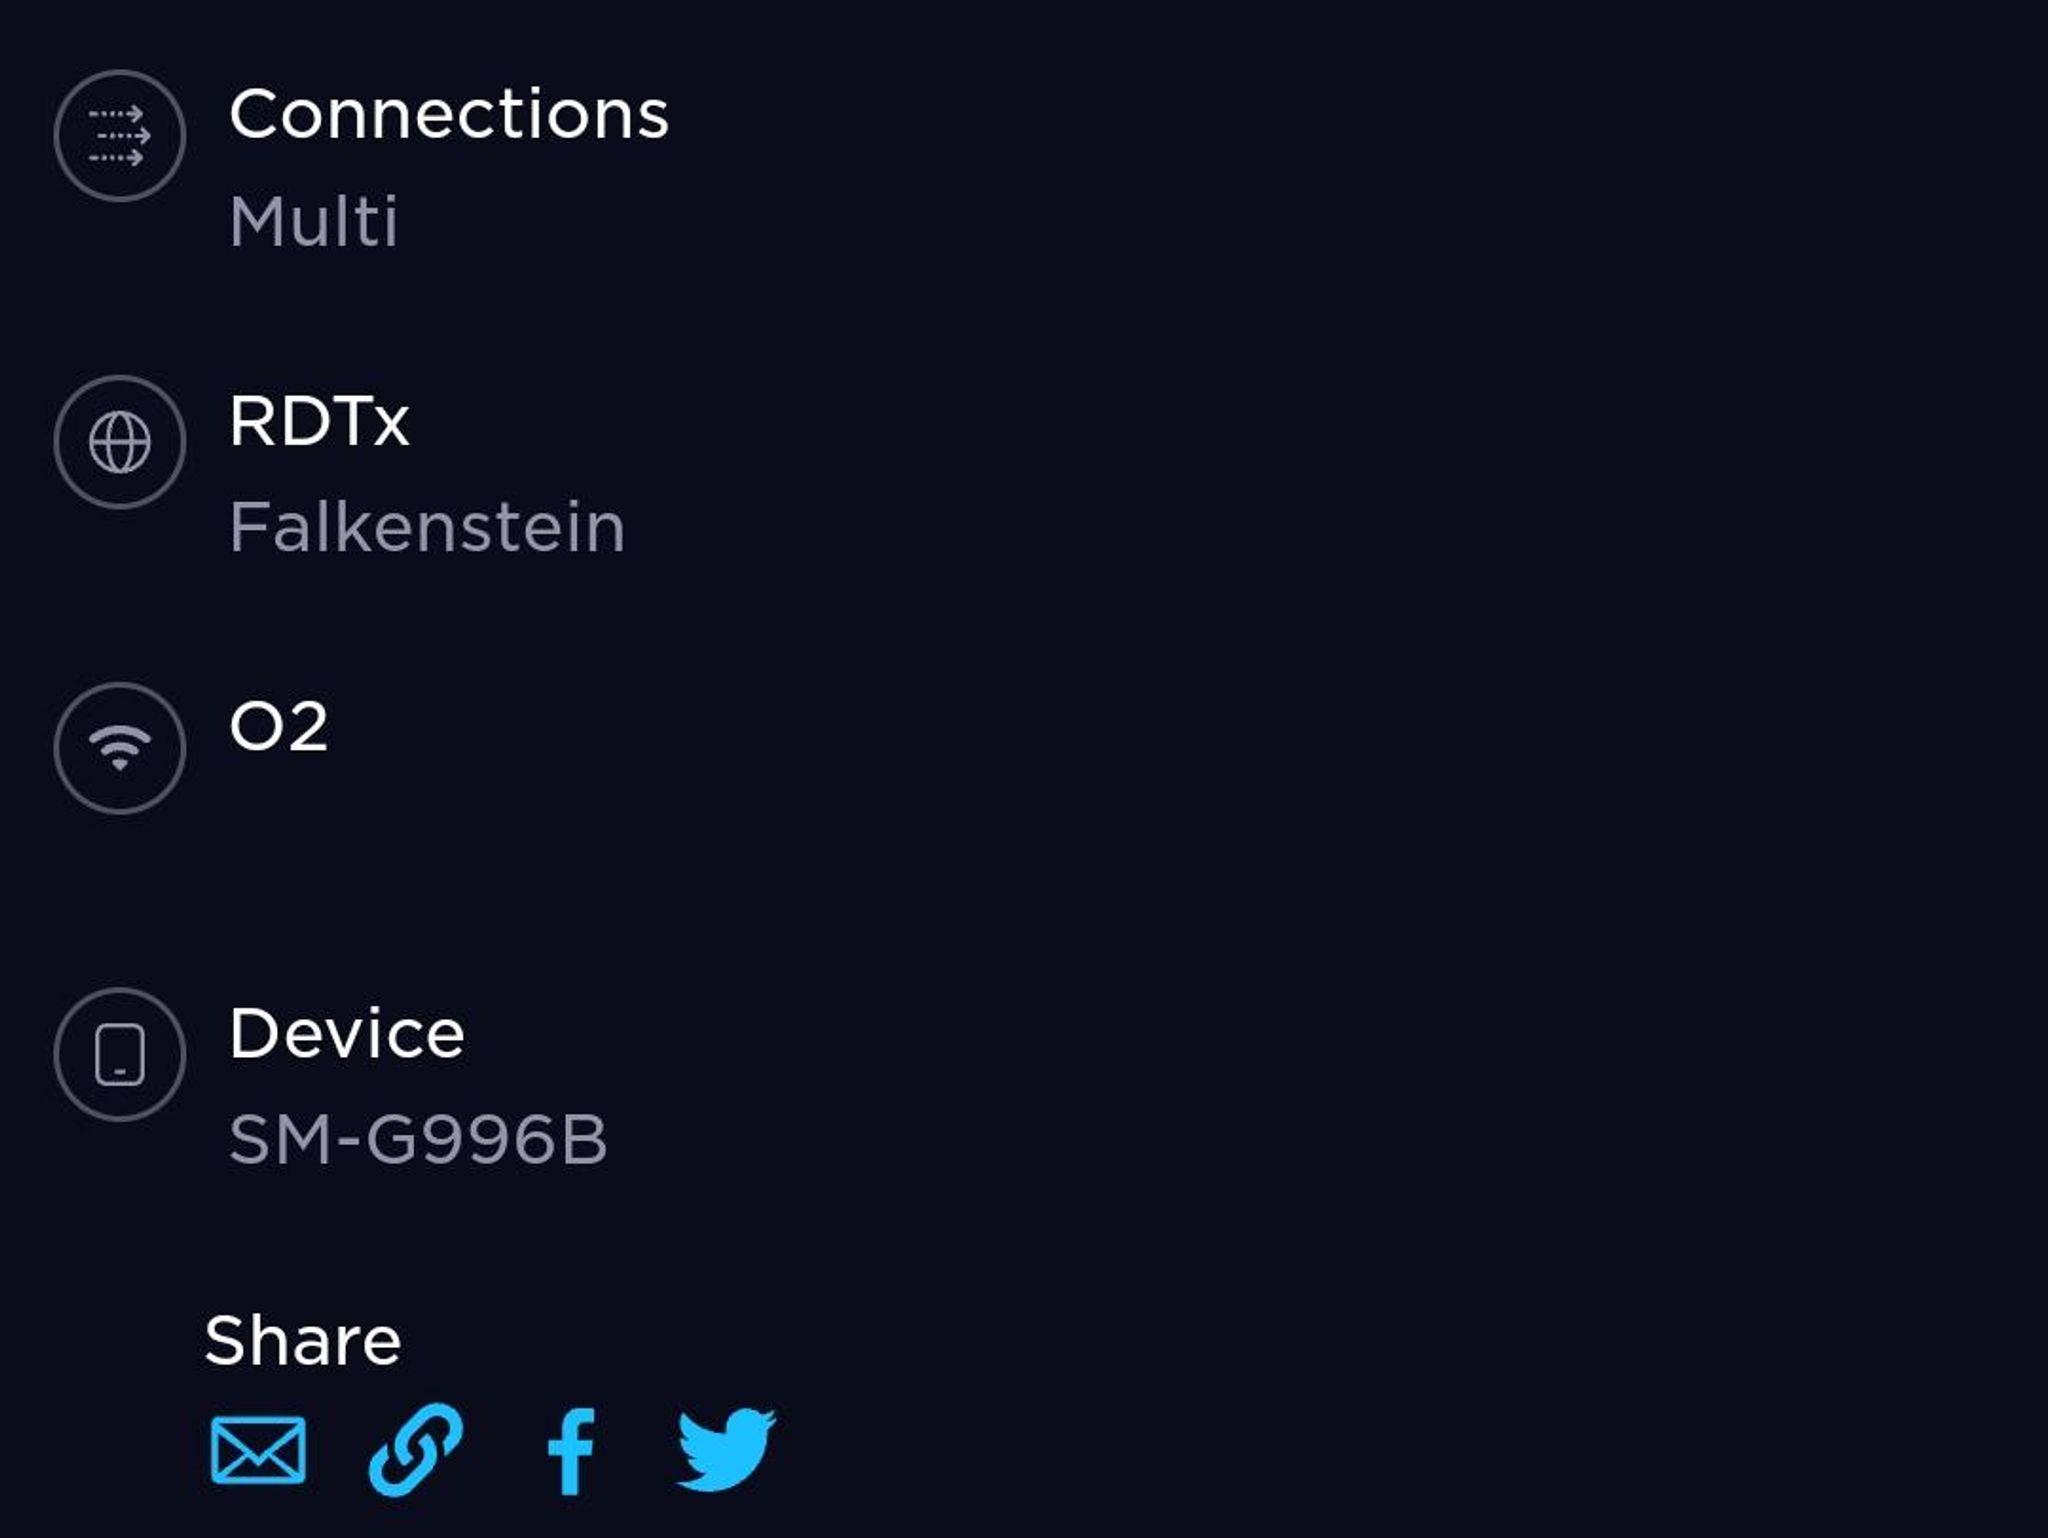
Task: Share result via email envelope icon
Action: coord(258,1450)
